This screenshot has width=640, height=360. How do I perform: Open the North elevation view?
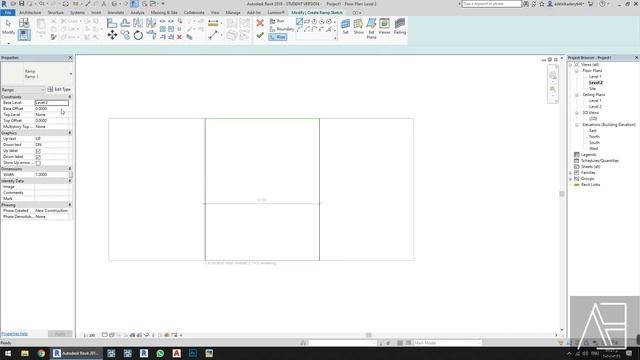tap(594, 137)
